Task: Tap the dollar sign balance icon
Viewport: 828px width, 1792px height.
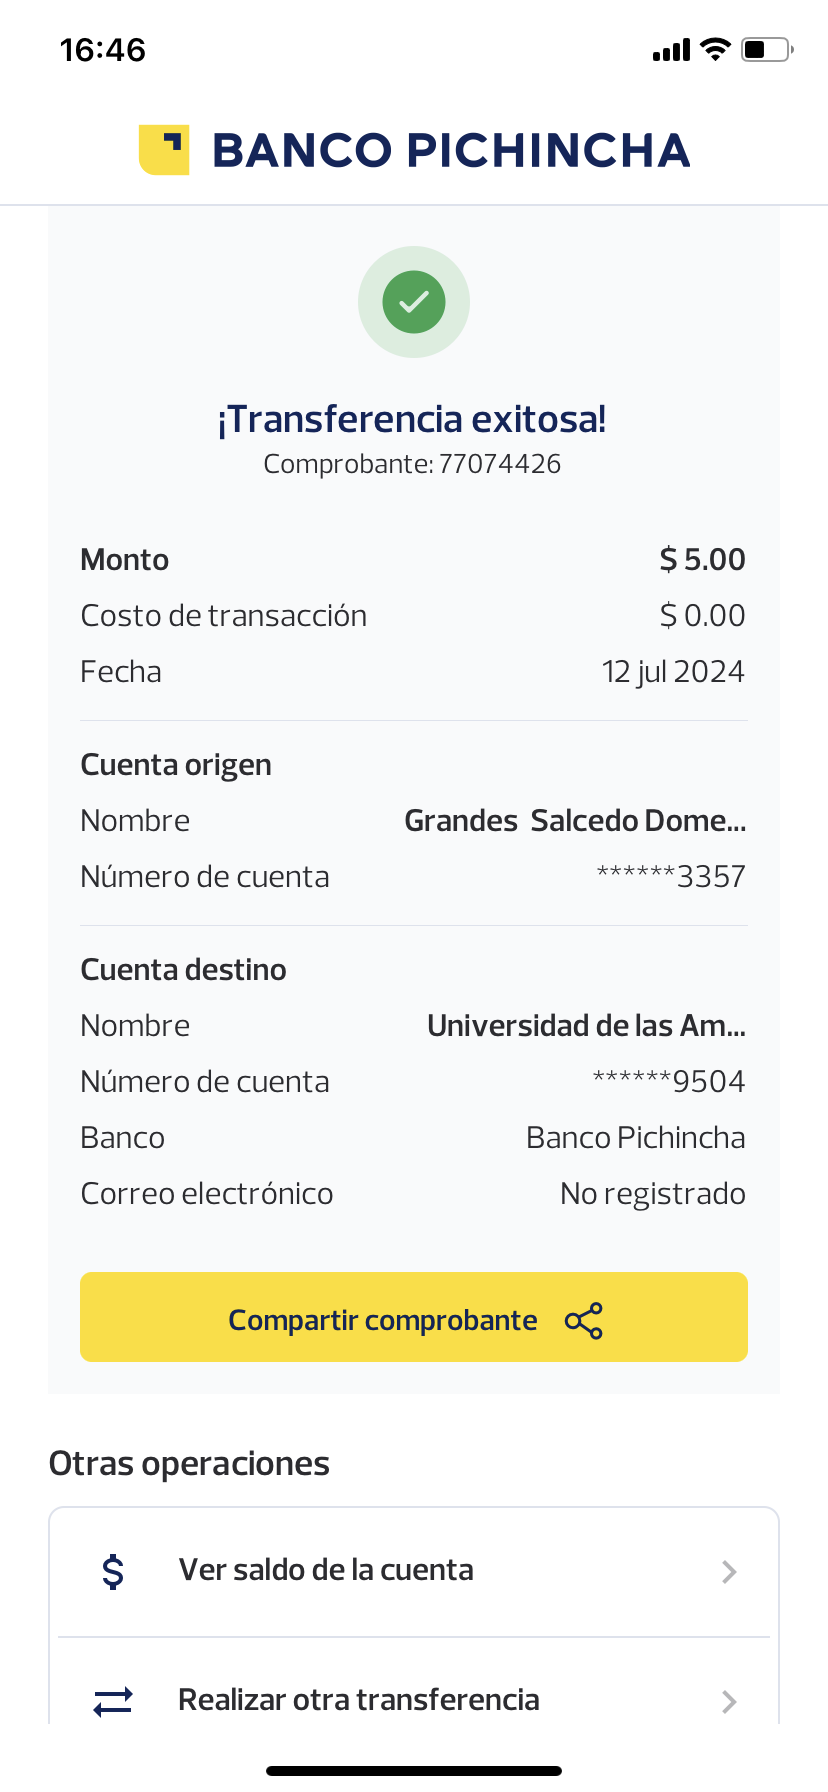Action: click(x=114, y=1571)
